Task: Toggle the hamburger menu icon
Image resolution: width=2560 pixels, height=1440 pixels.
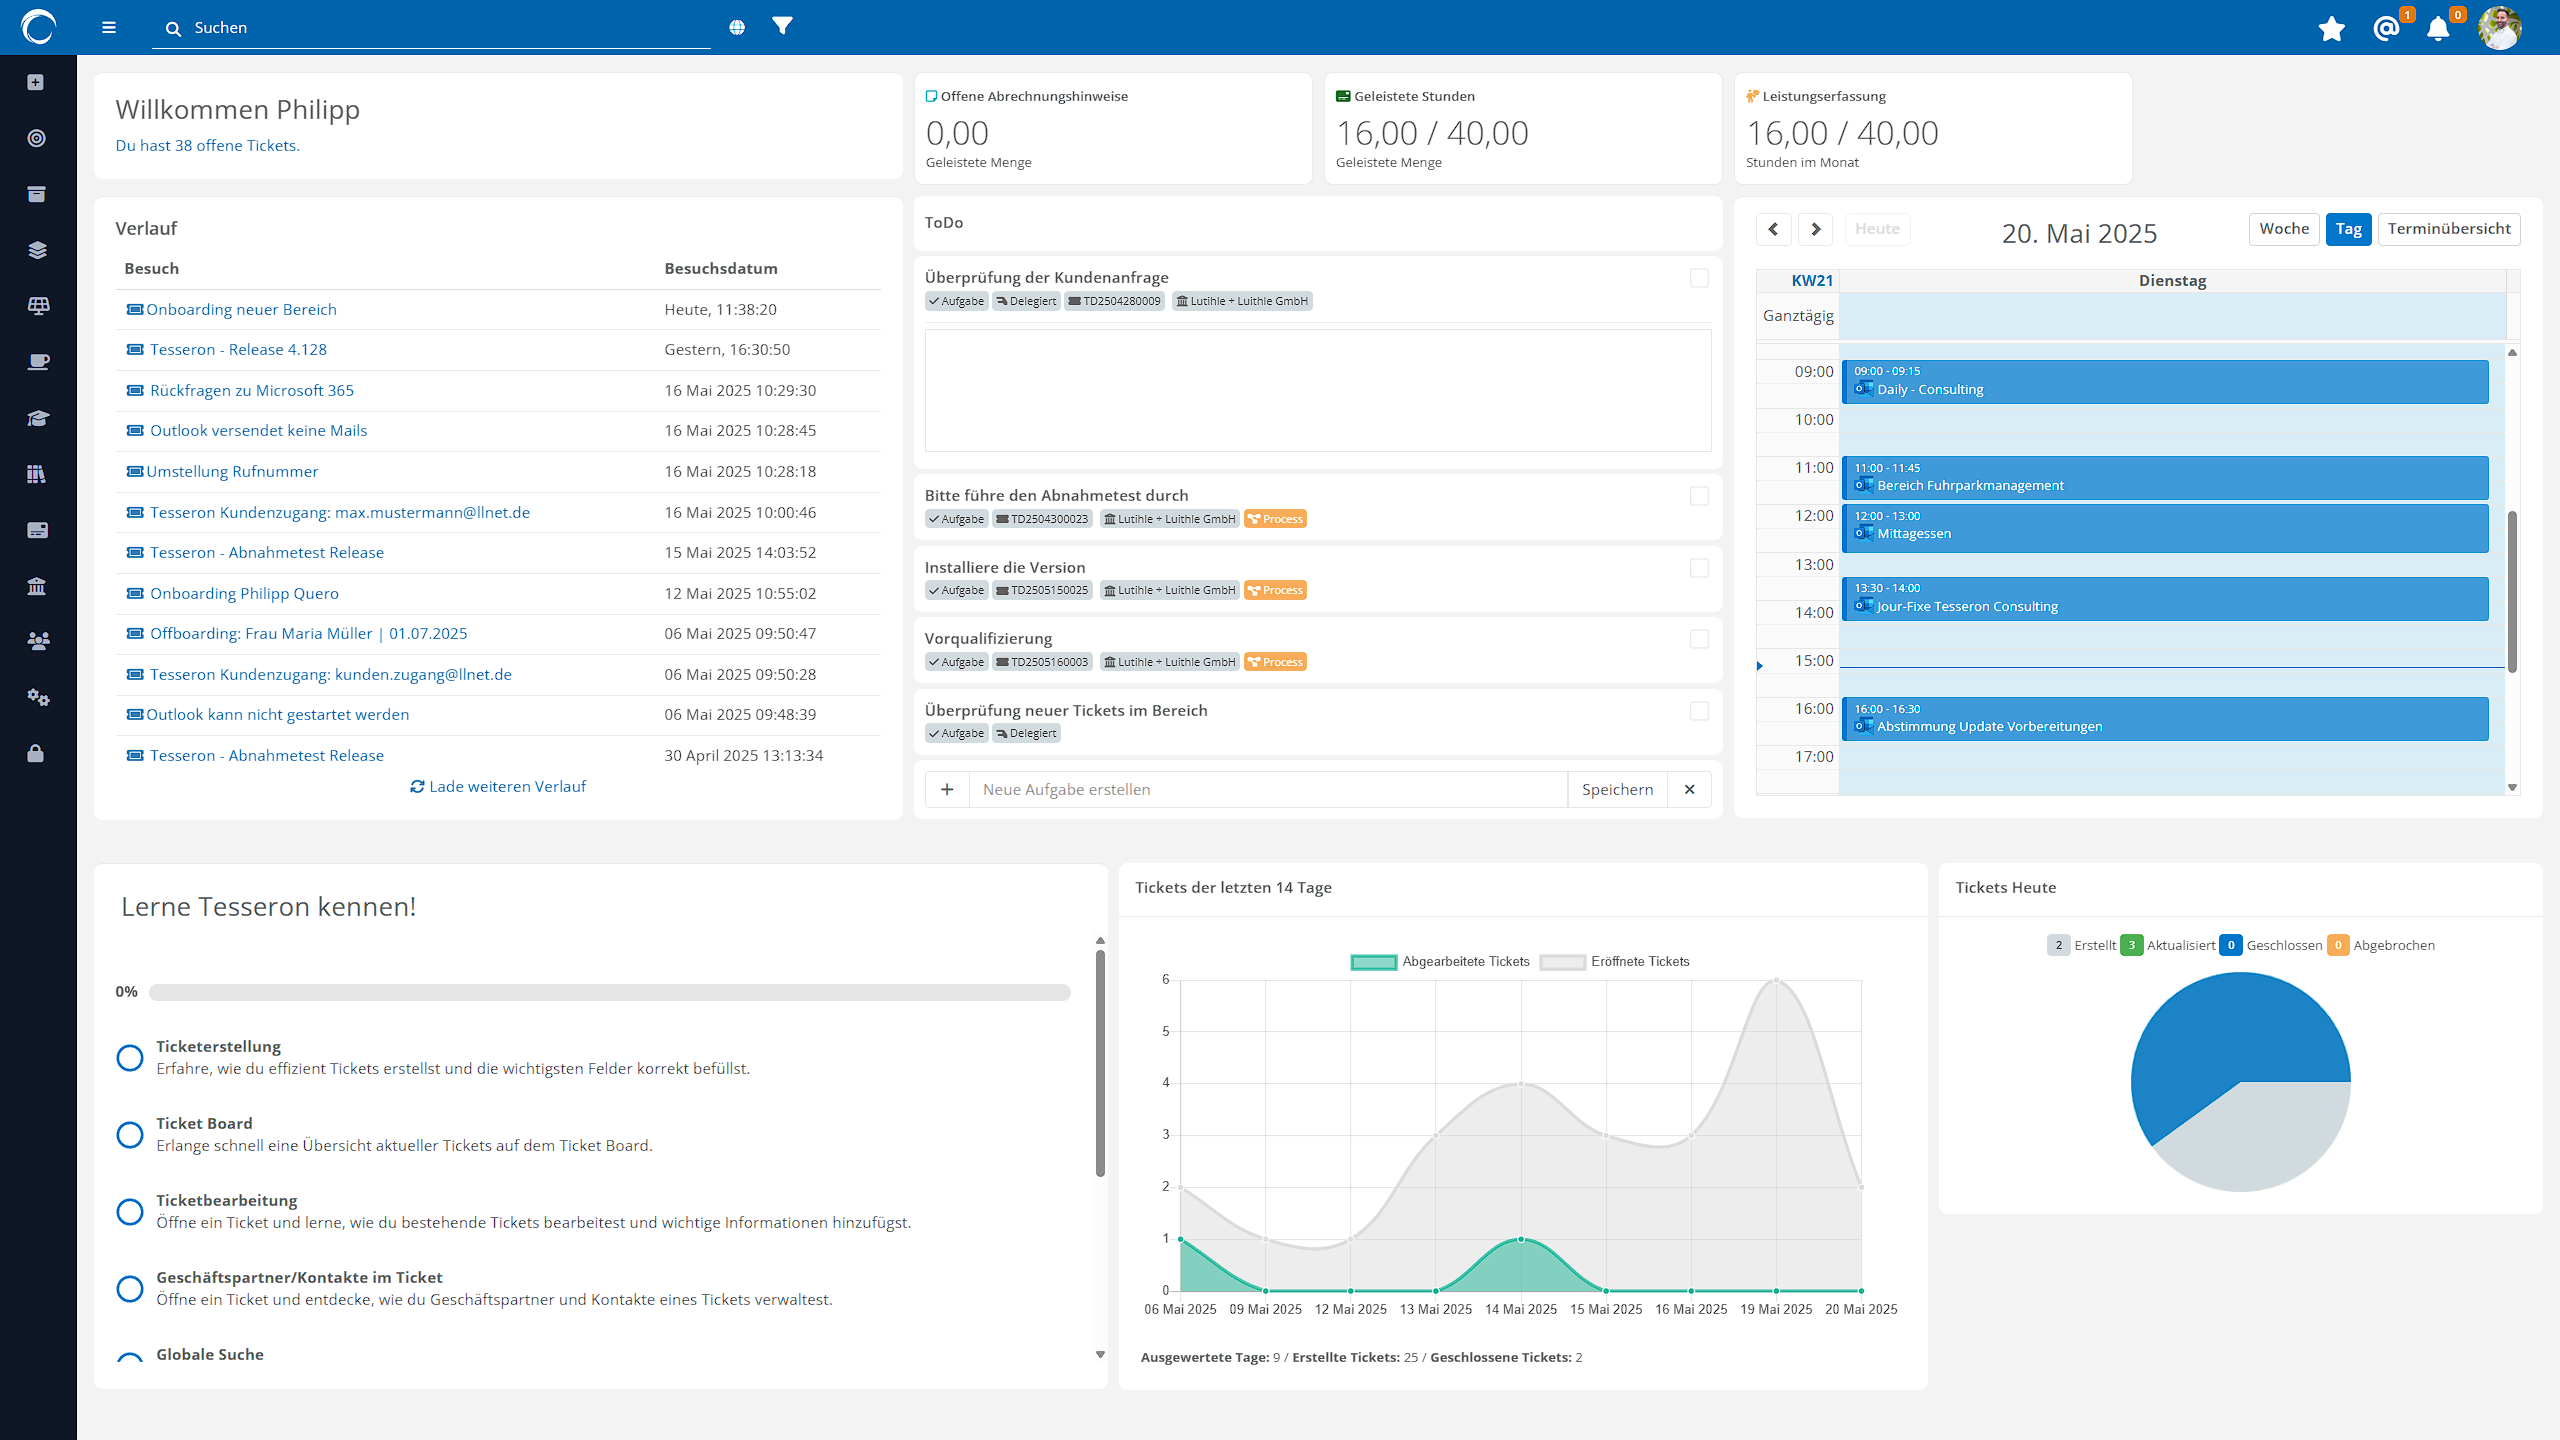Action: (109, 28)
